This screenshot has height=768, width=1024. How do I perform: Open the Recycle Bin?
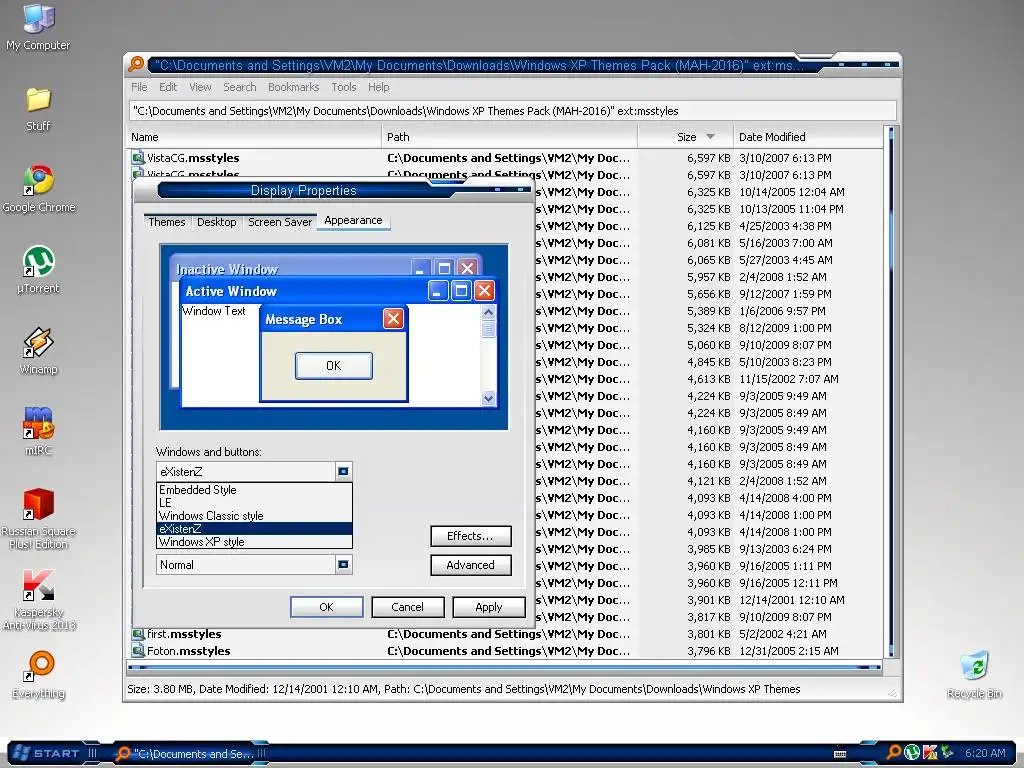click(974, 675)
